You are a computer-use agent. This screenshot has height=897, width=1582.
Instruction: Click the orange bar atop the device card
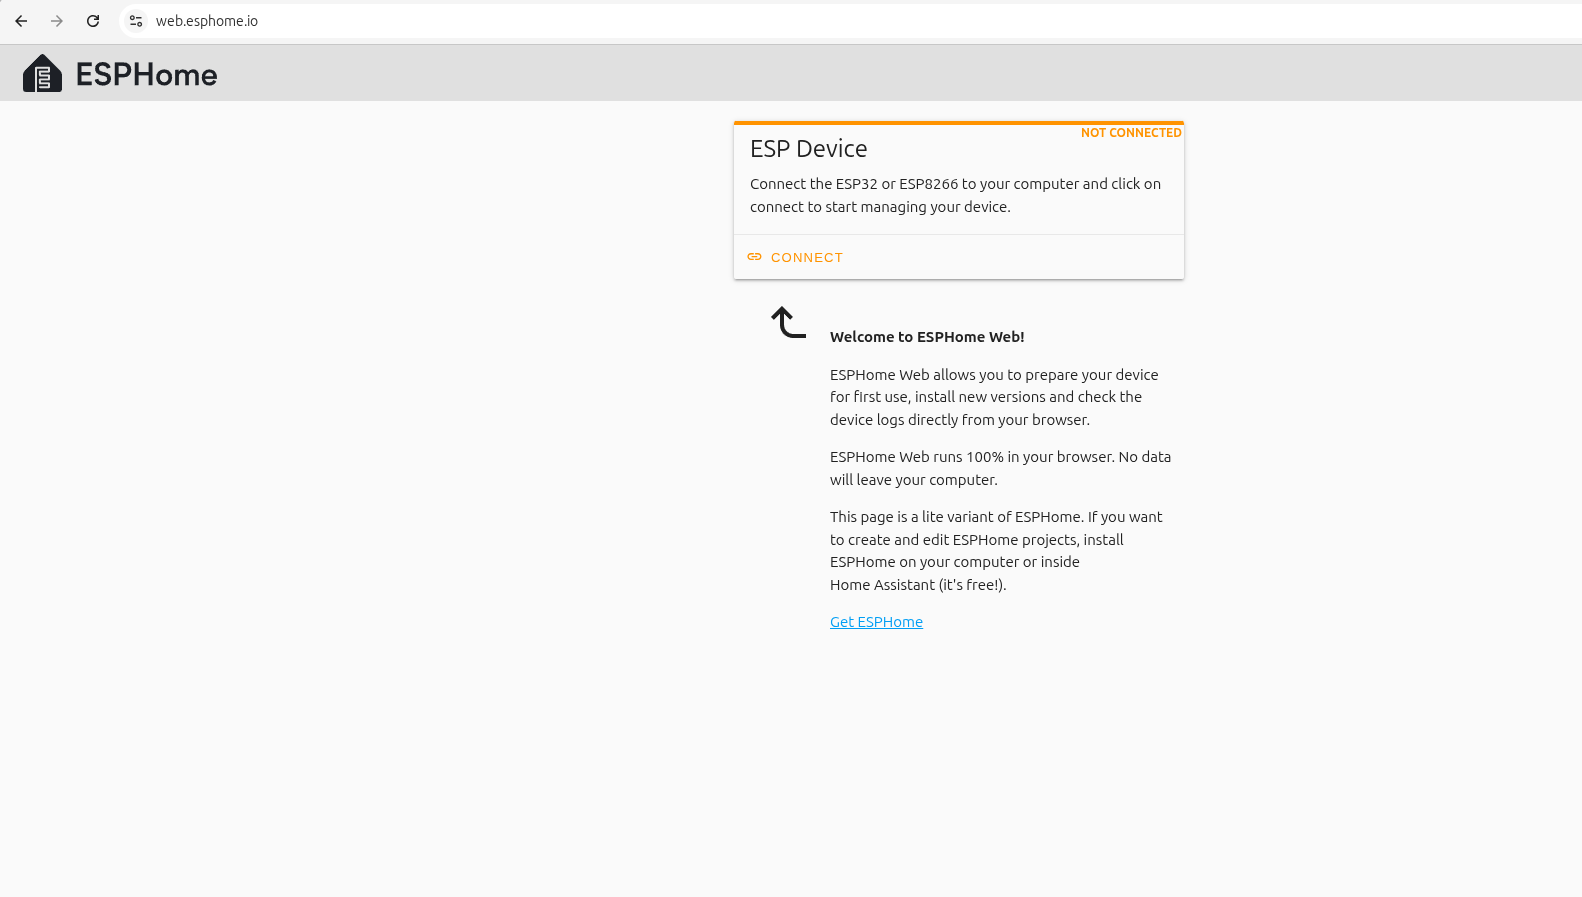pyautogui.click(x=958, y=123)
